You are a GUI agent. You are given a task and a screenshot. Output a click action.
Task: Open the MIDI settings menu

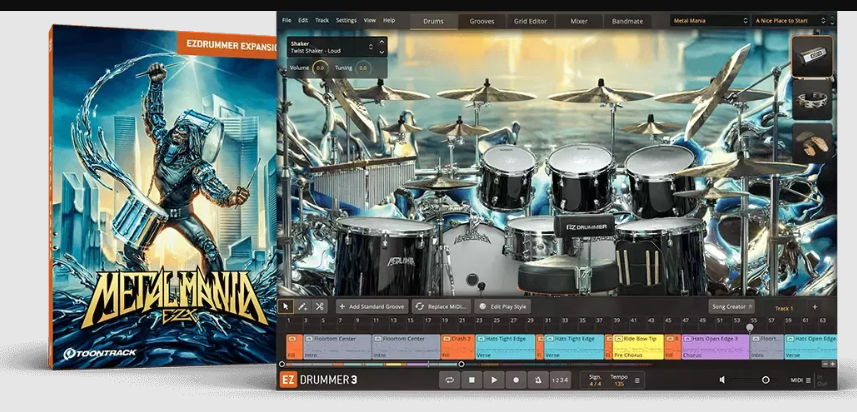point(801,380)
